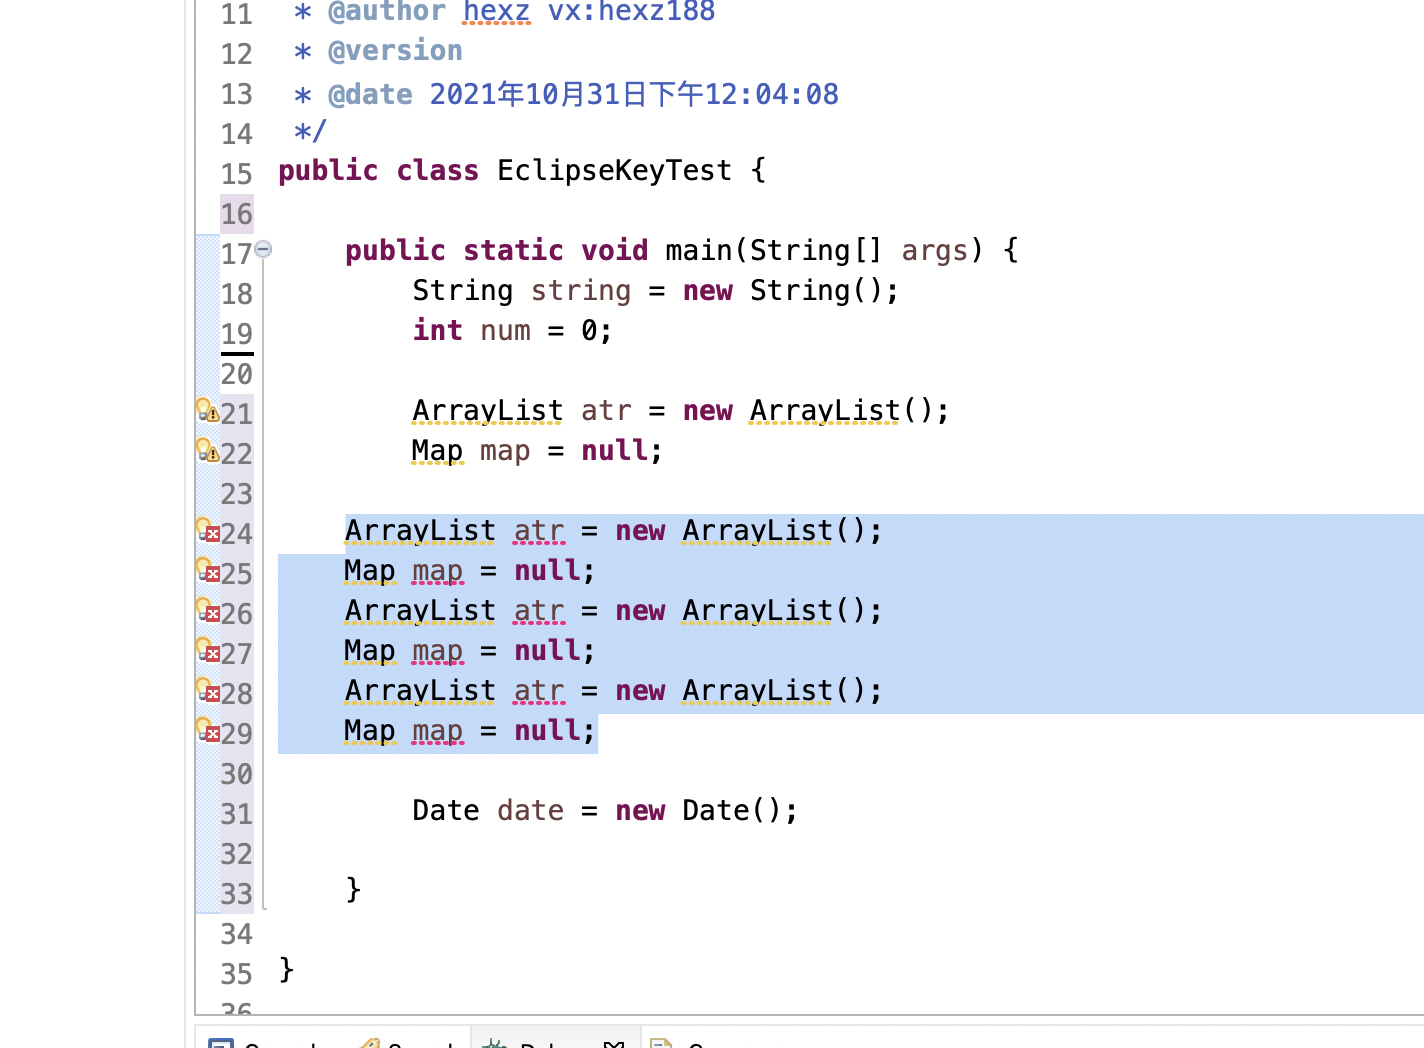Click the warning quick-fix icon on line 21

pyautogui.click(x=207, y=411)
